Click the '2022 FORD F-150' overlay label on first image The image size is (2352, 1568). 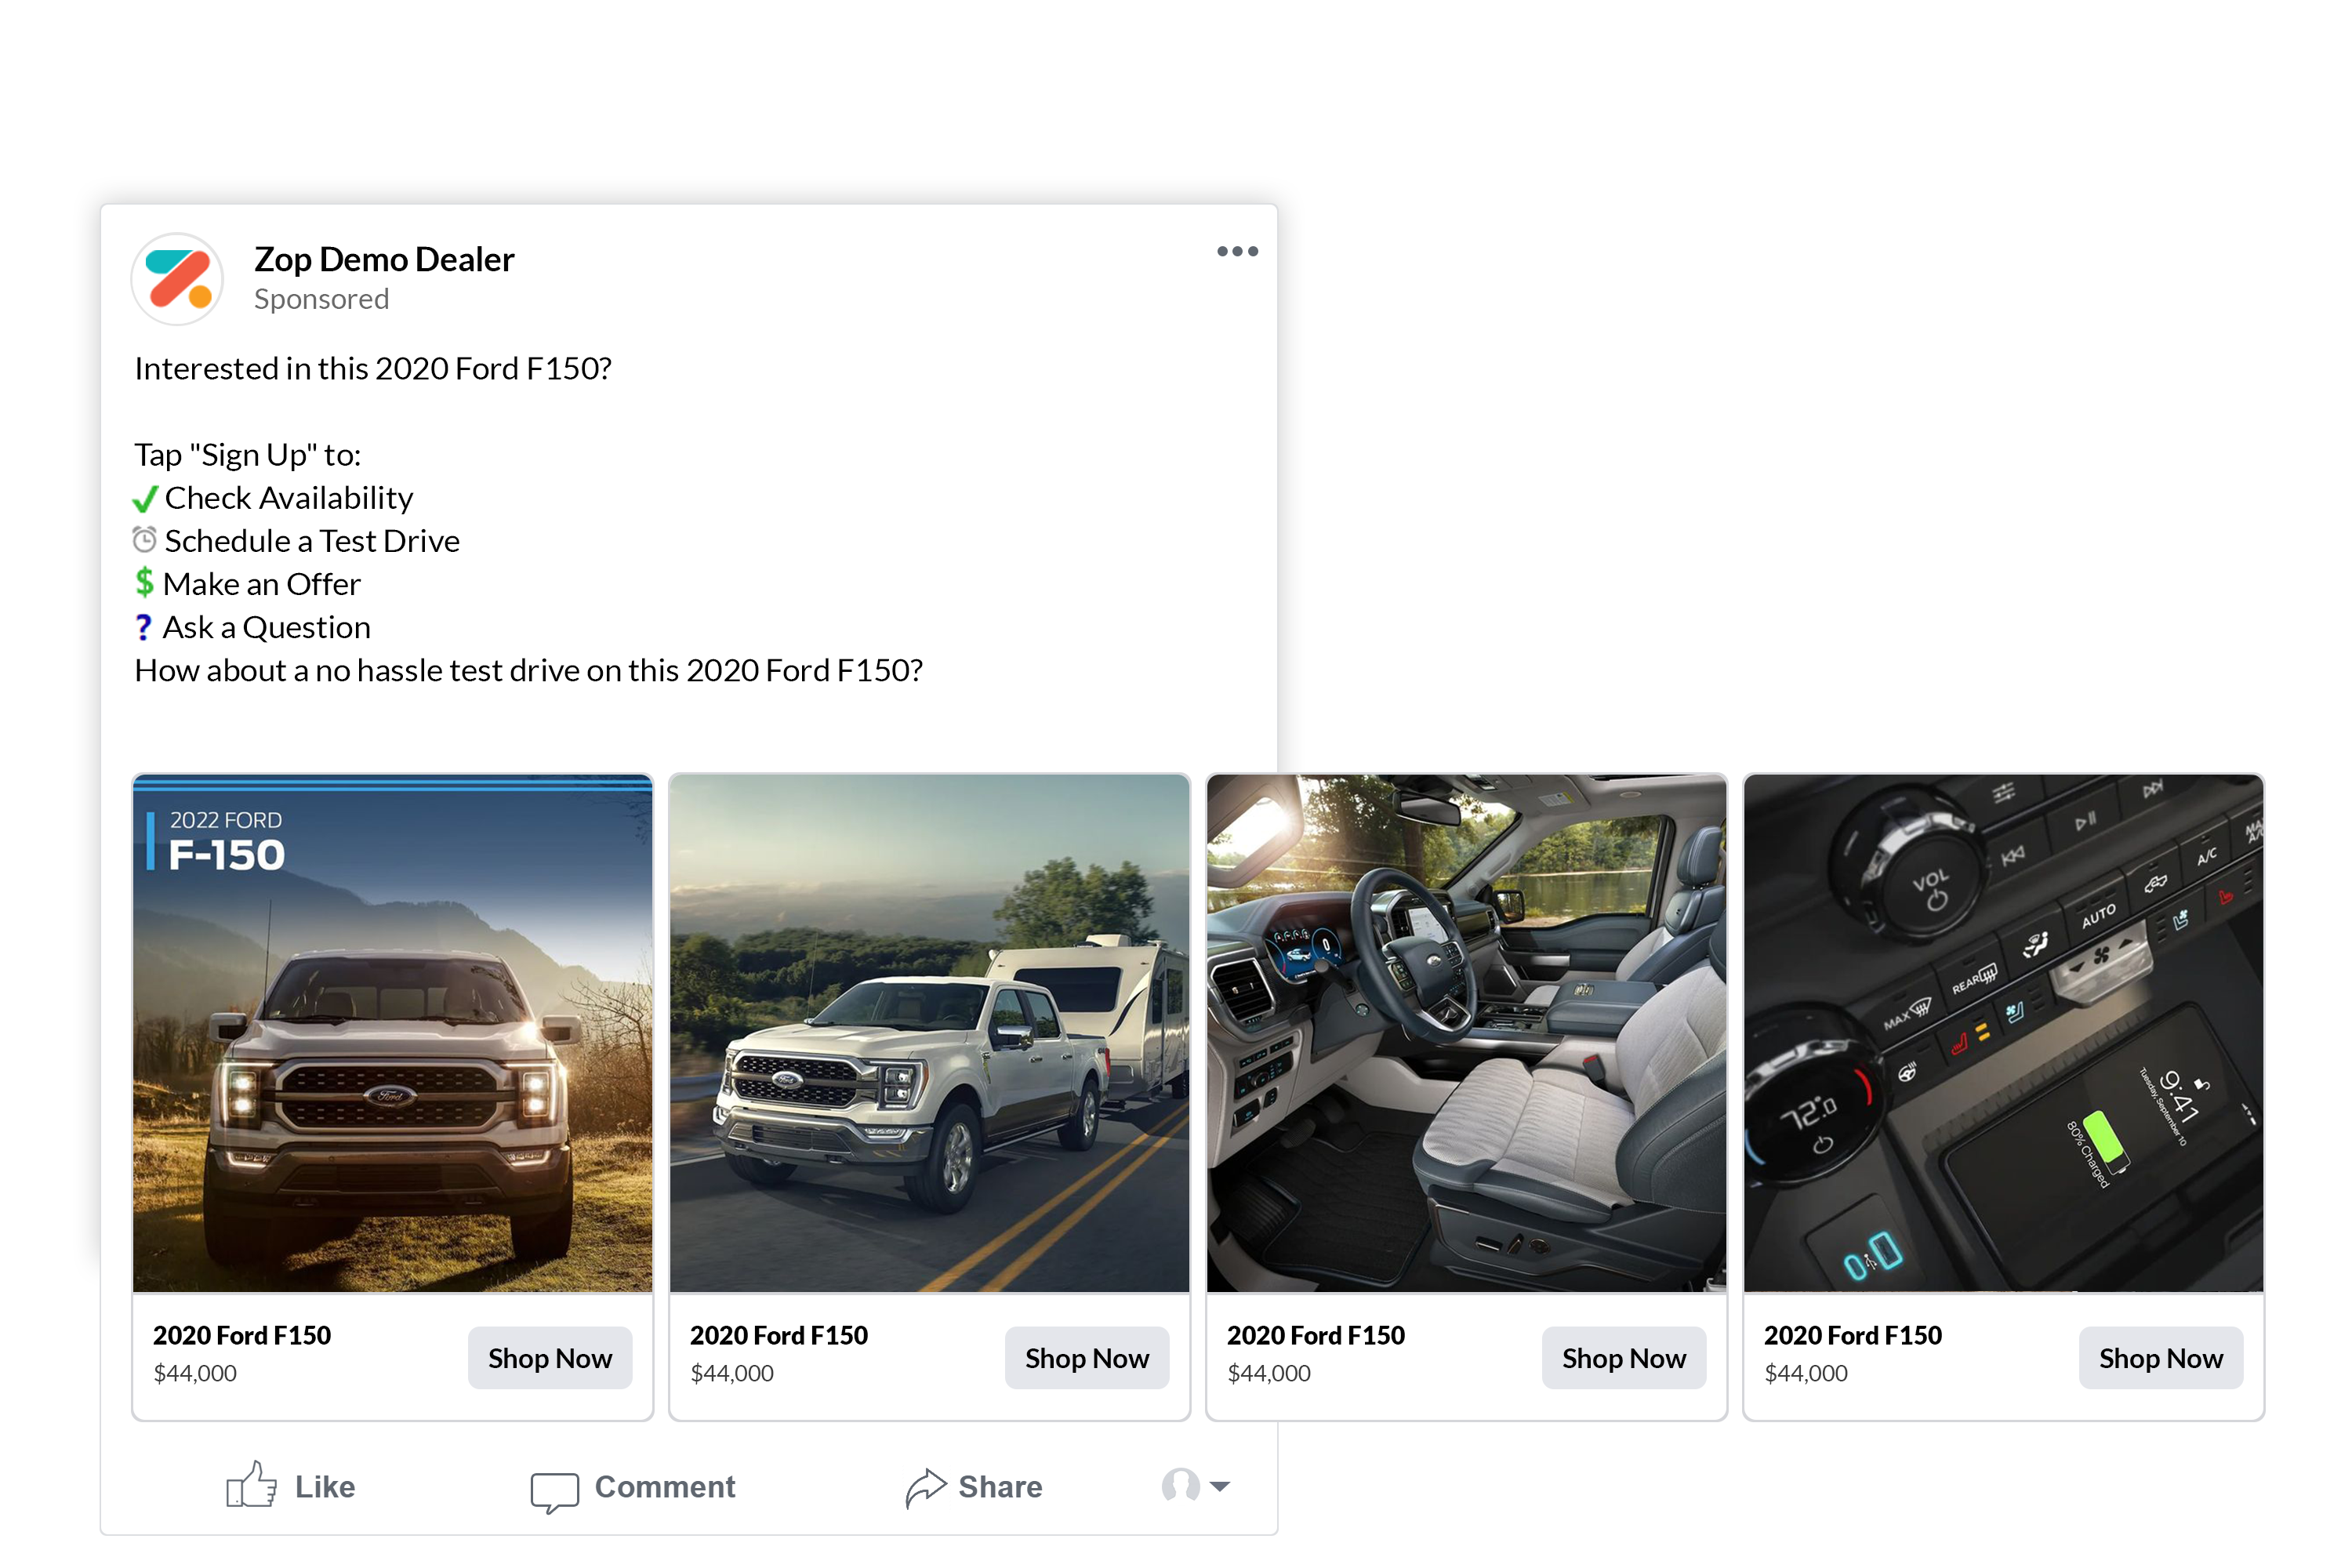coord(218,840)
